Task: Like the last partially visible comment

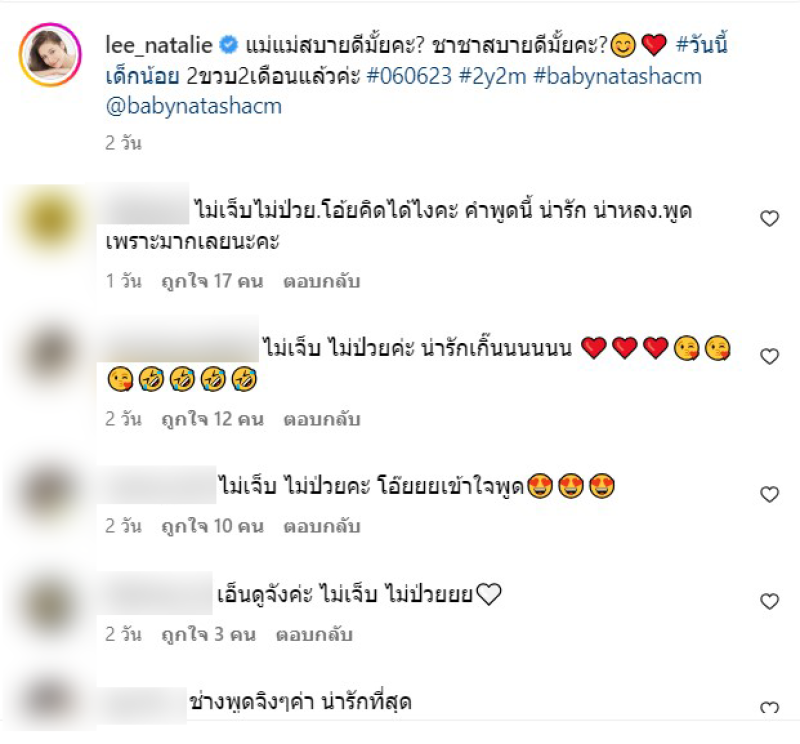Action: coord(769,708)
